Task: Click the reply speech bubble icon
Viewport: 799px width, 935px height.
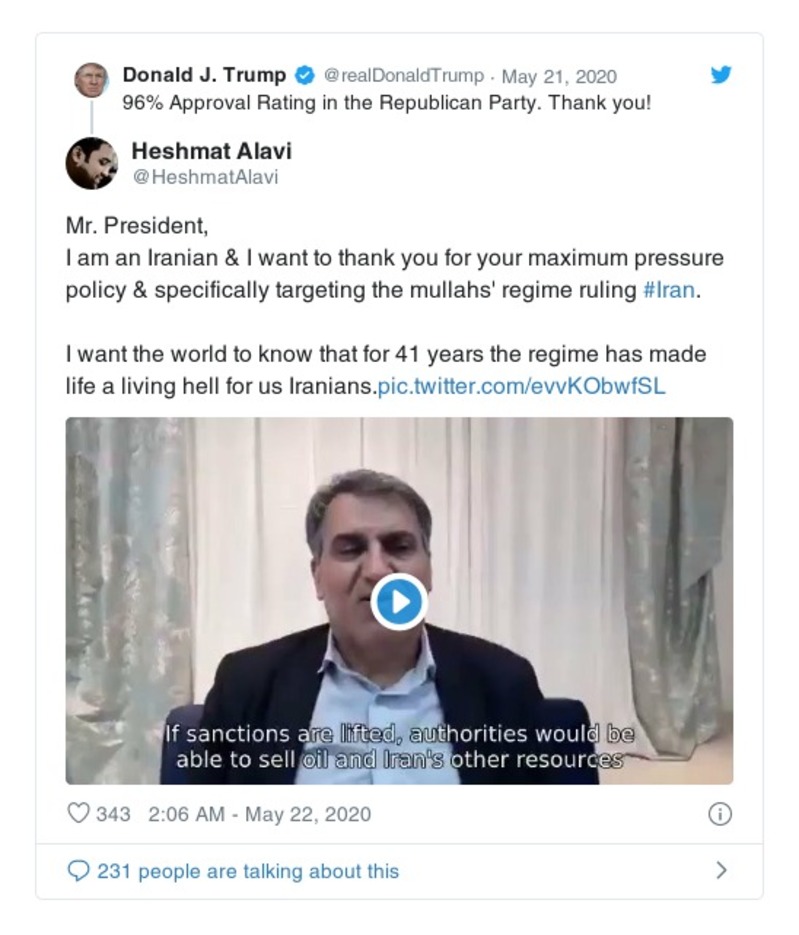Action: (x=81, y=871)
